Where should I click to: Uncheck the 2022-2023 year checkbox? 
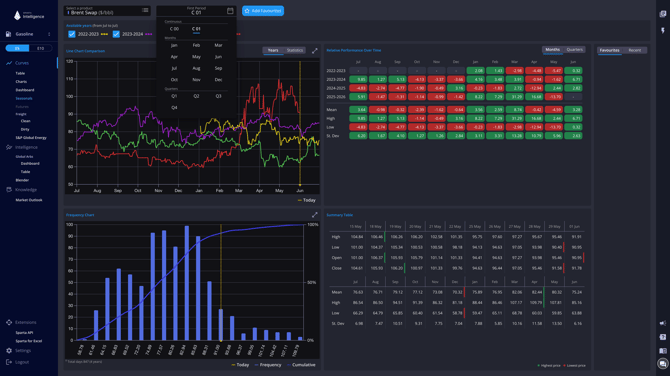72,34
